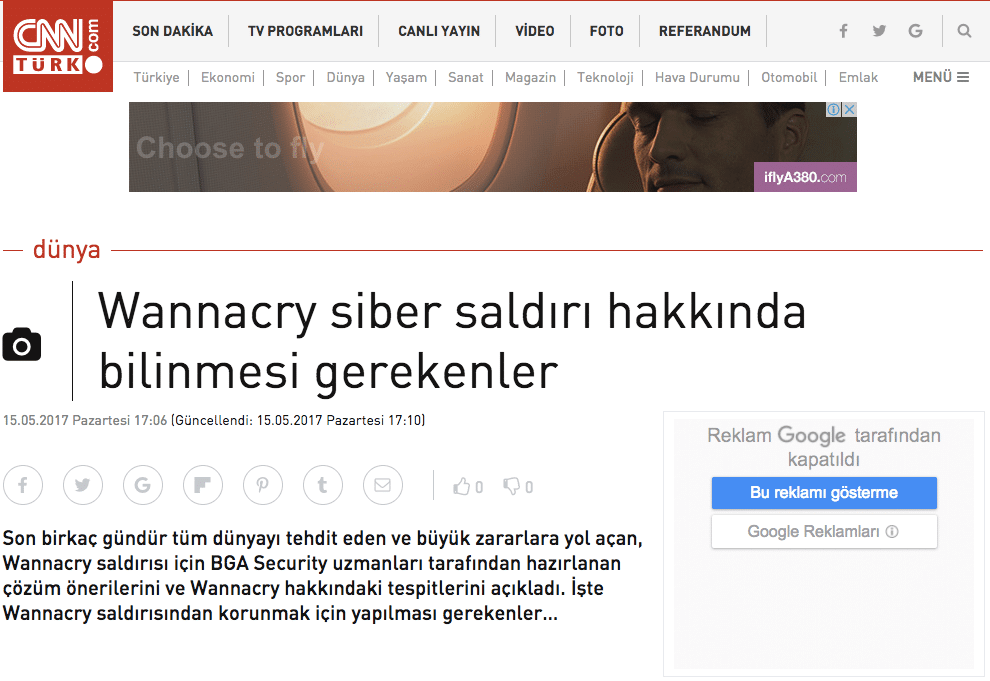Click the Güncellendi update timestamp
This screenshot has height=681, width=990.
tap(298, 420)
